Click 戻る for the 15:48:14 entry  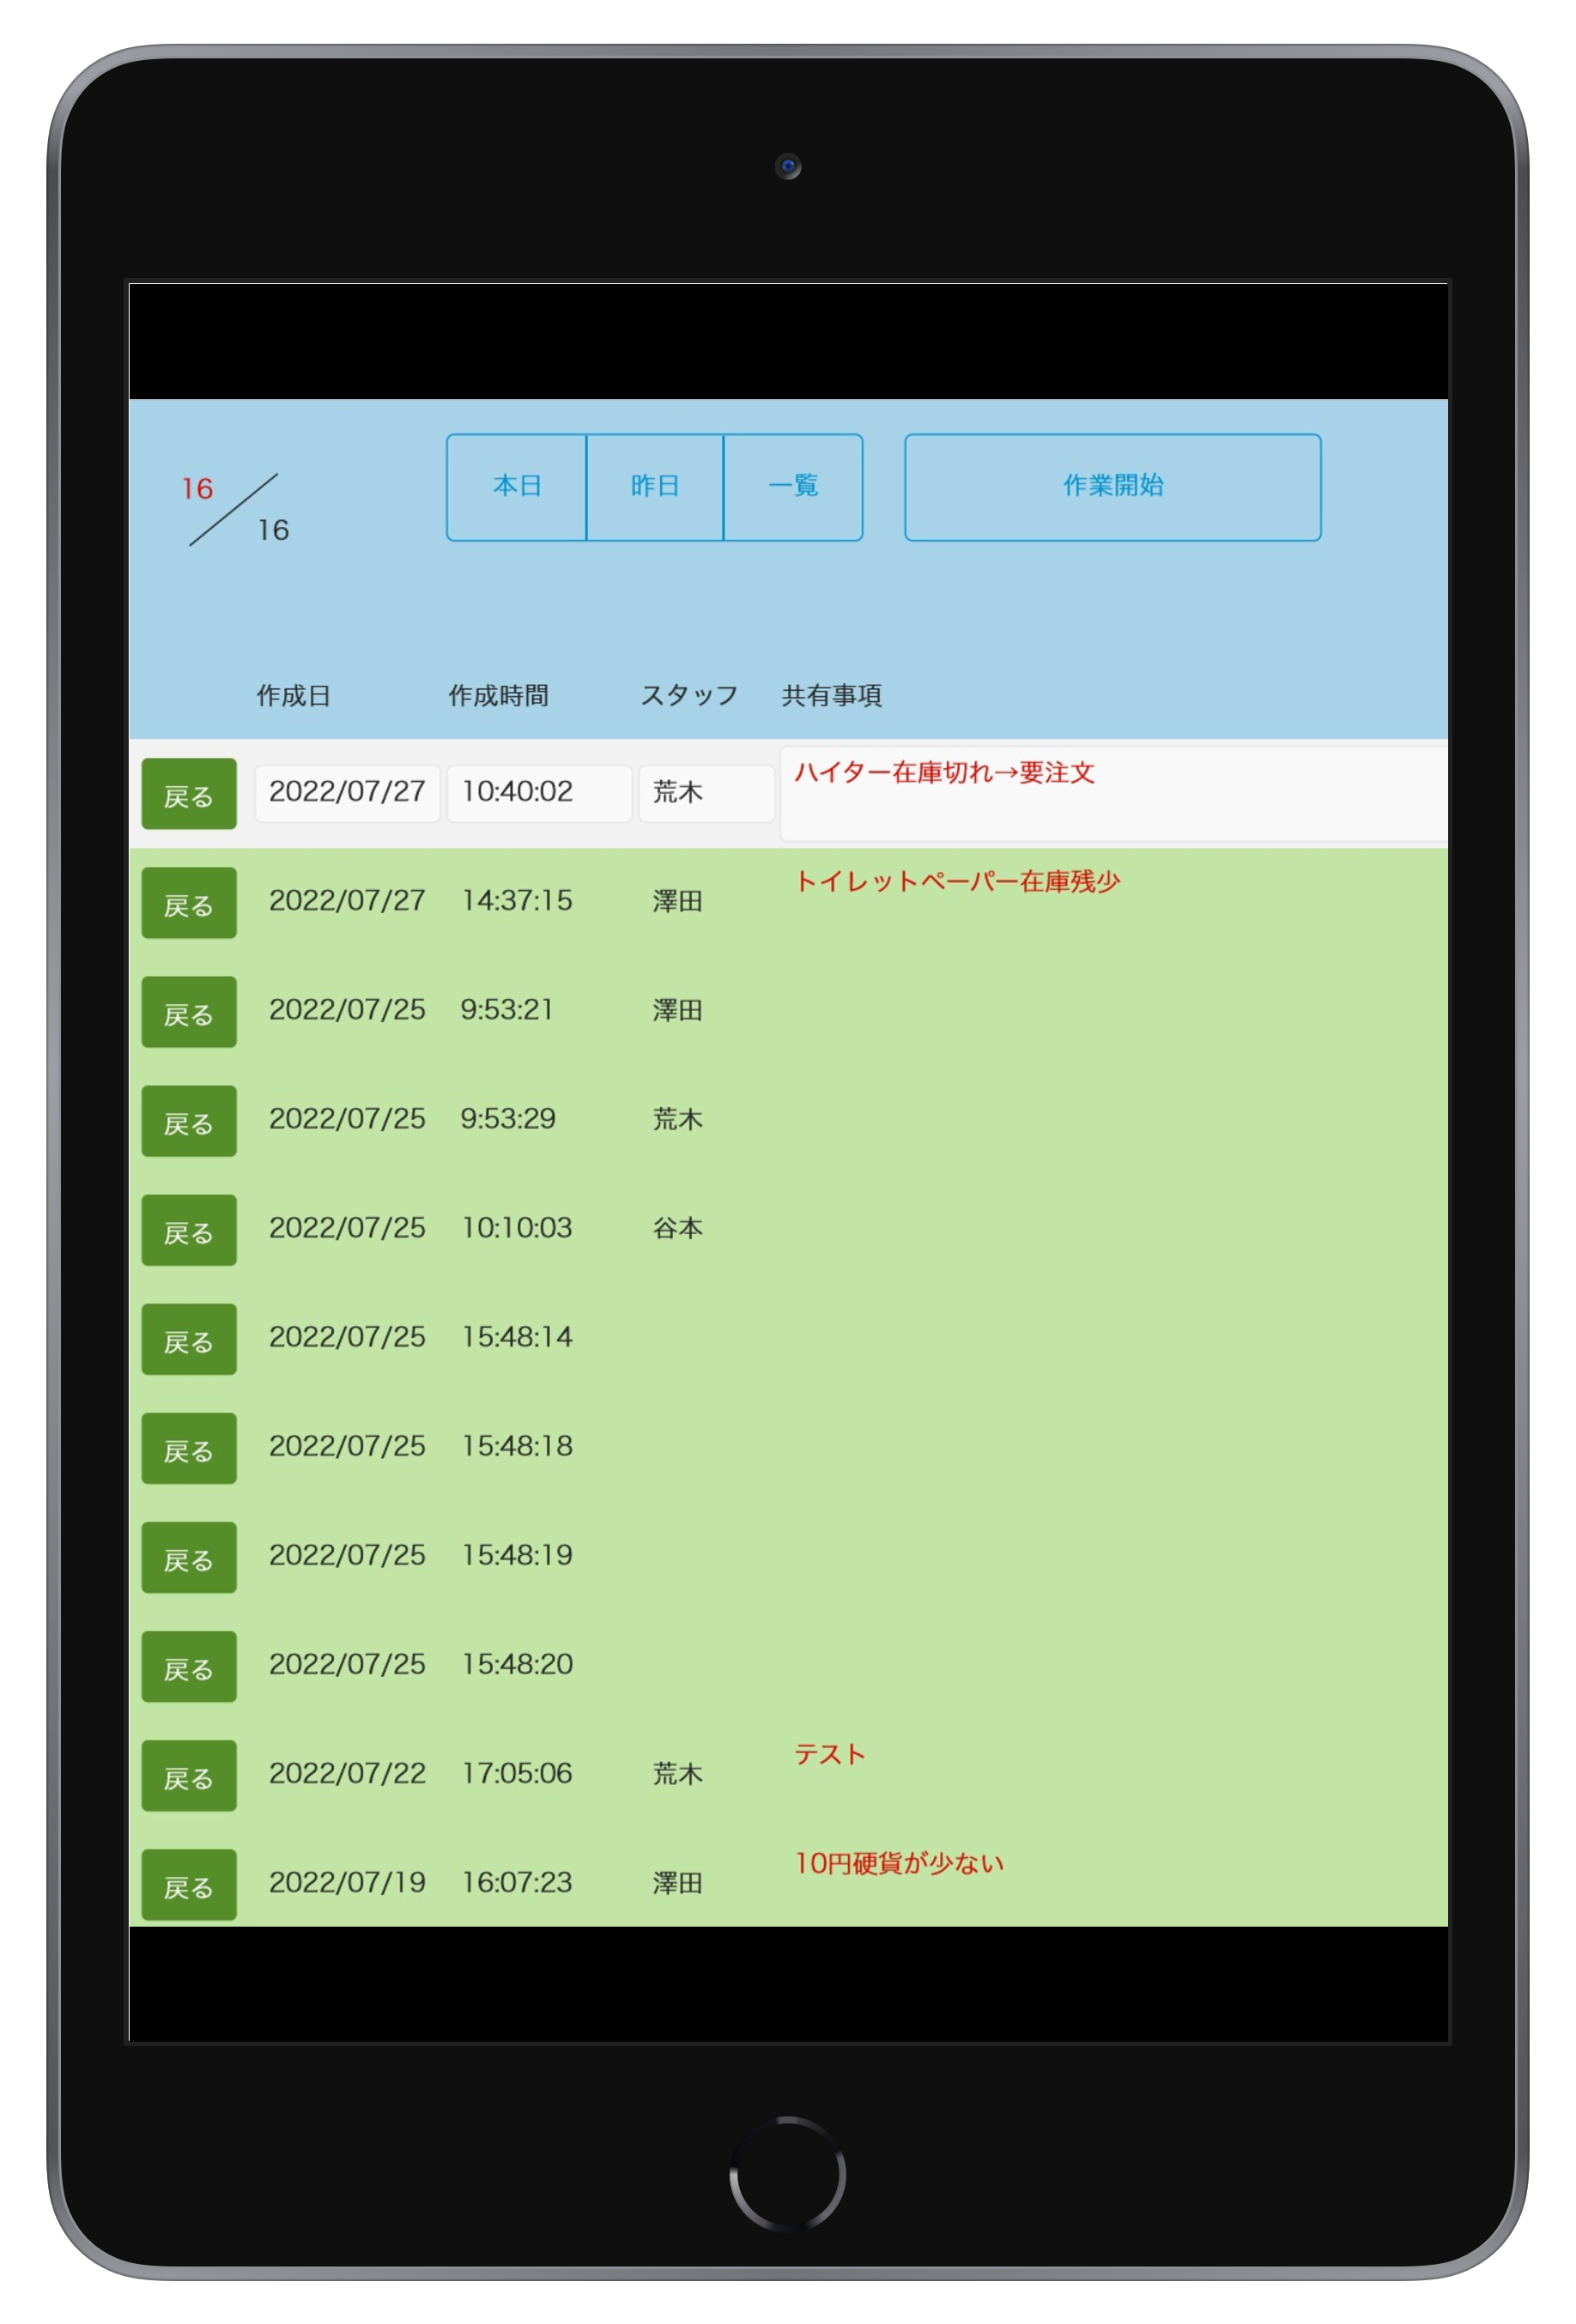point(189,1340)
